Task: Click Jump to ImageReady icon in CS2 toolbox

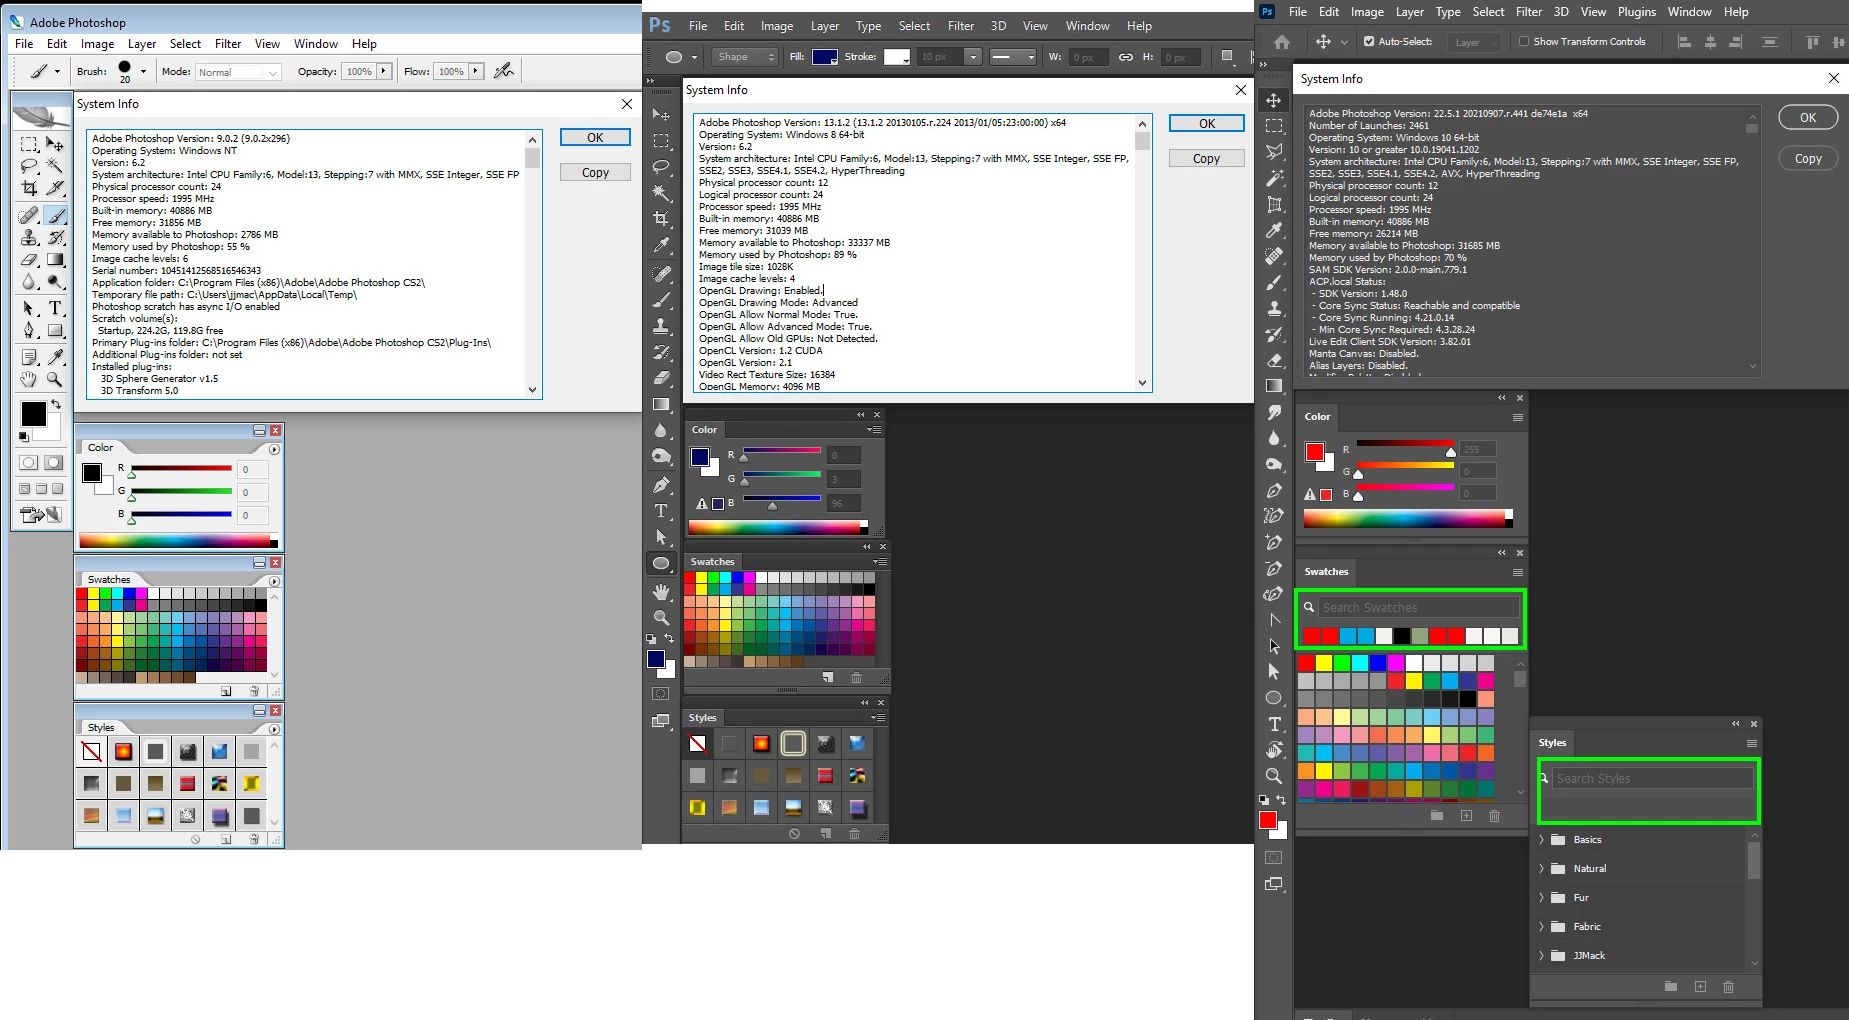Action: click(x=41, y=515)
